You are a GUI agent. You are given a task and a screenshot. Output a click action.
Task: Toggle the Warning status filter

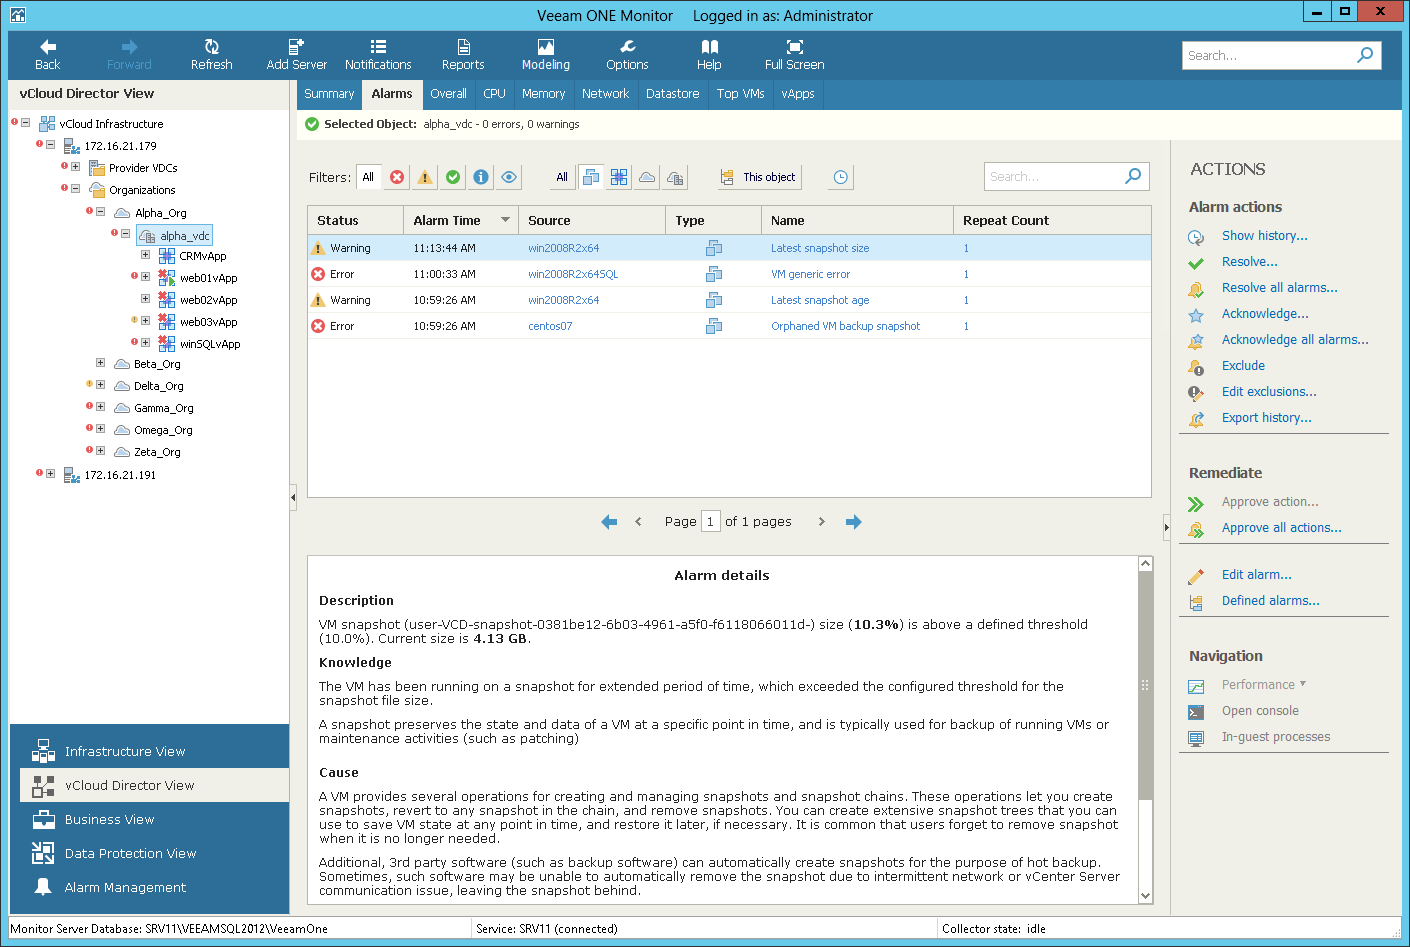pos(425,177)
